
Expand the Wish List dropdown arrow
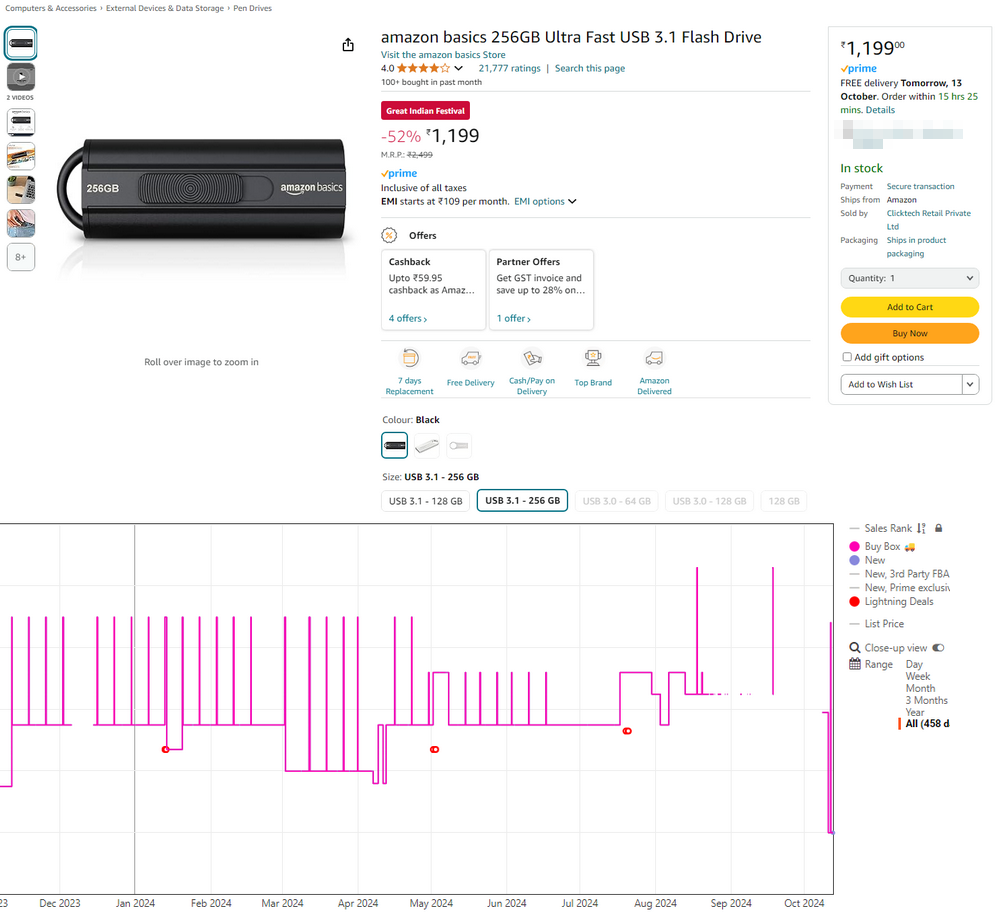(x=971, y=385)
